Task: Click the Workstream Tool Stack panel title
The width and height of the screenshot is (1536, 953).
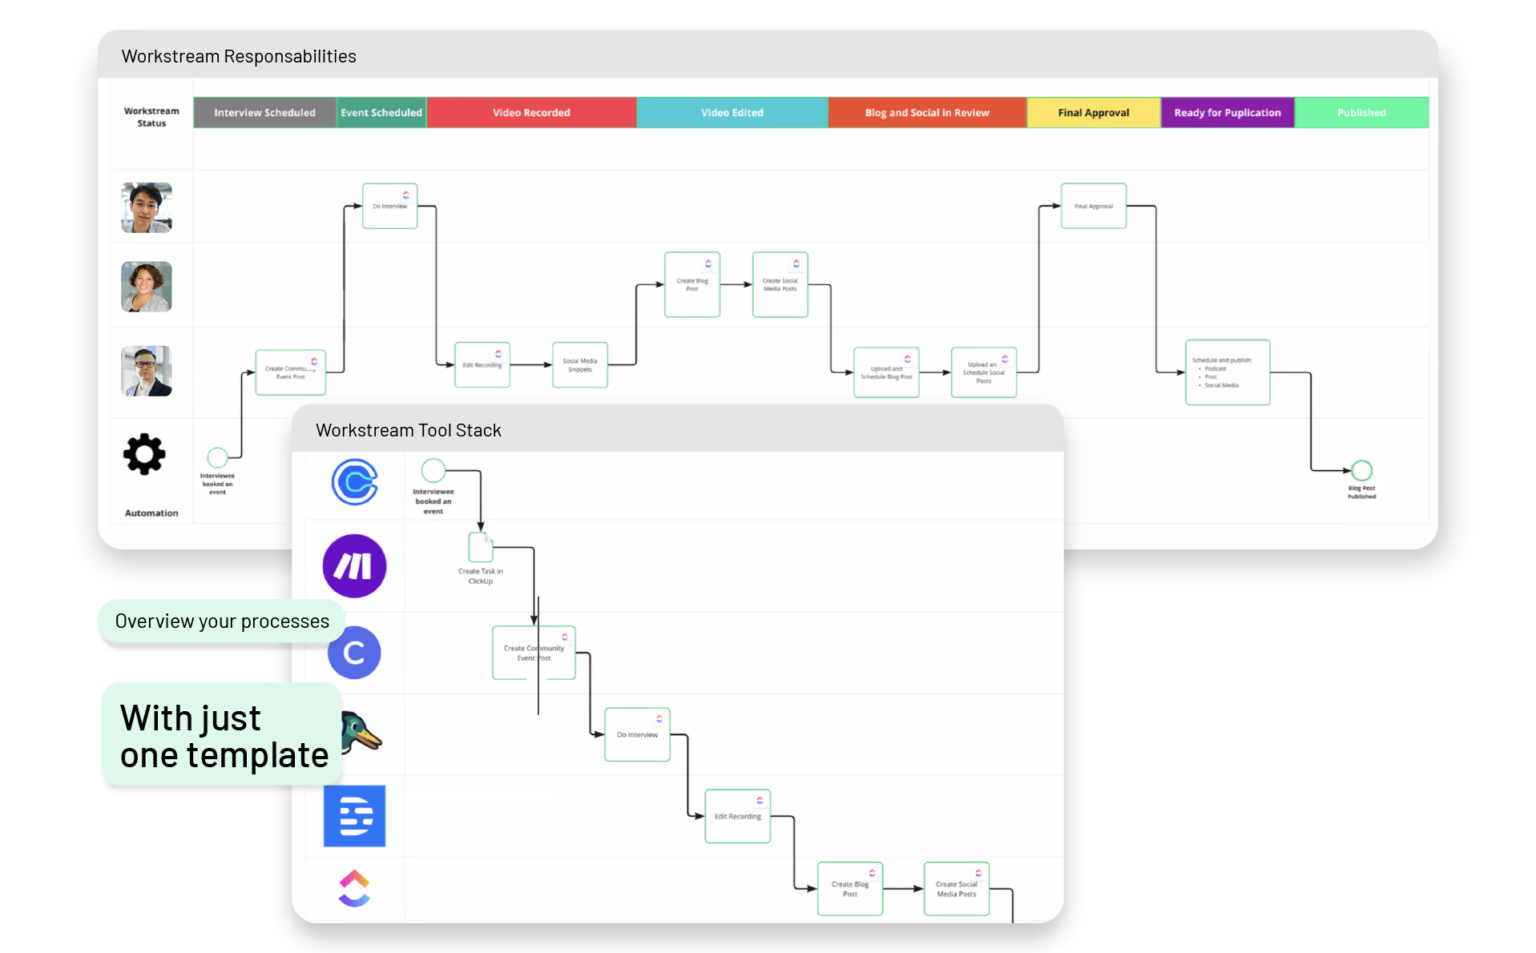Action: 409,430
